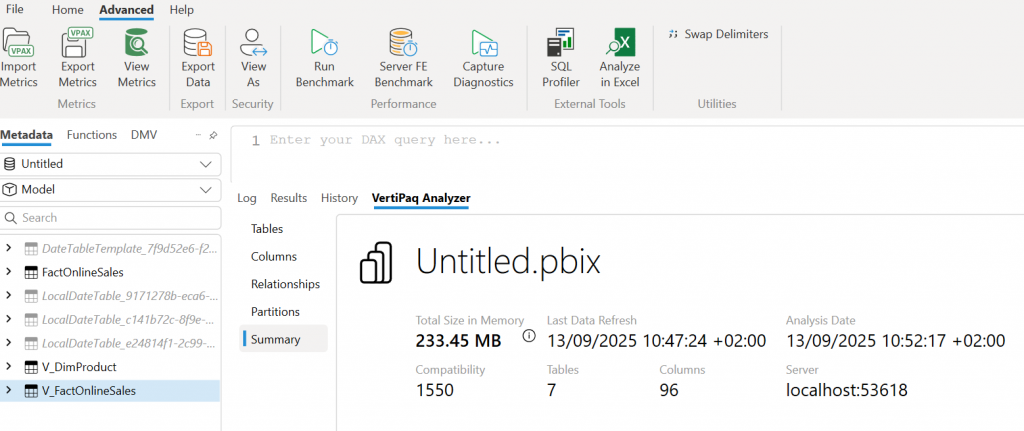Expand the V_DimProduct table node
This screenshot has height=431, width=1024.
pos(9,367)
